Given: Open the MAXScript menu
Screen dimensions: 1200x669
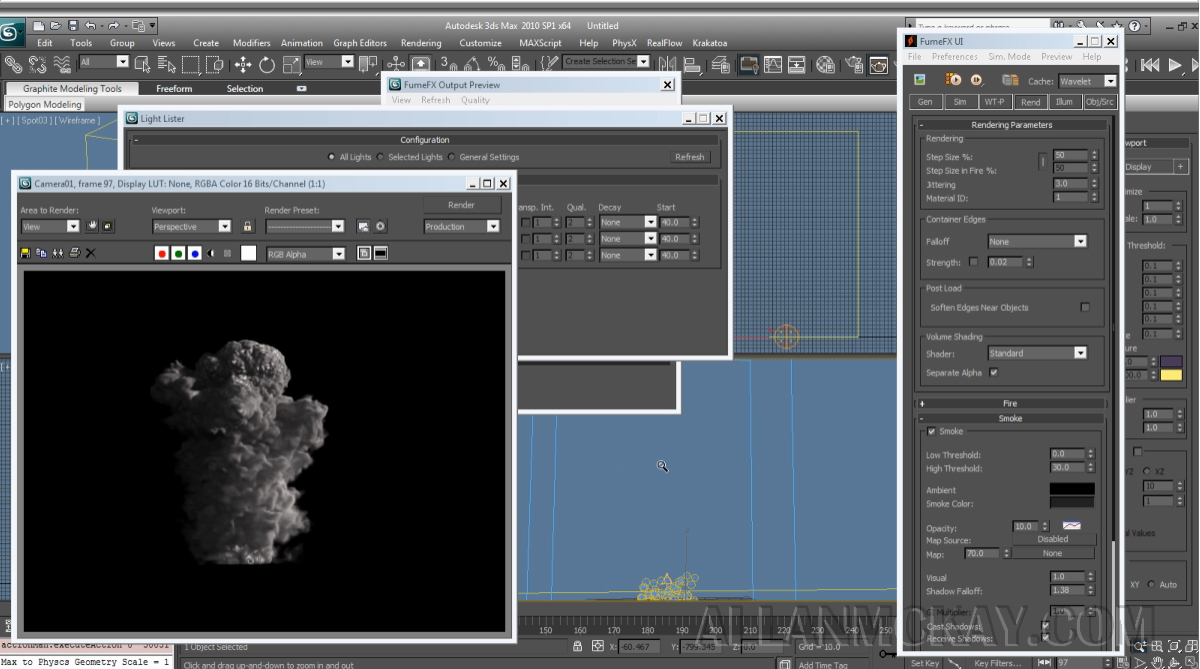Looking at the screenshot, I should click(540, 43).
